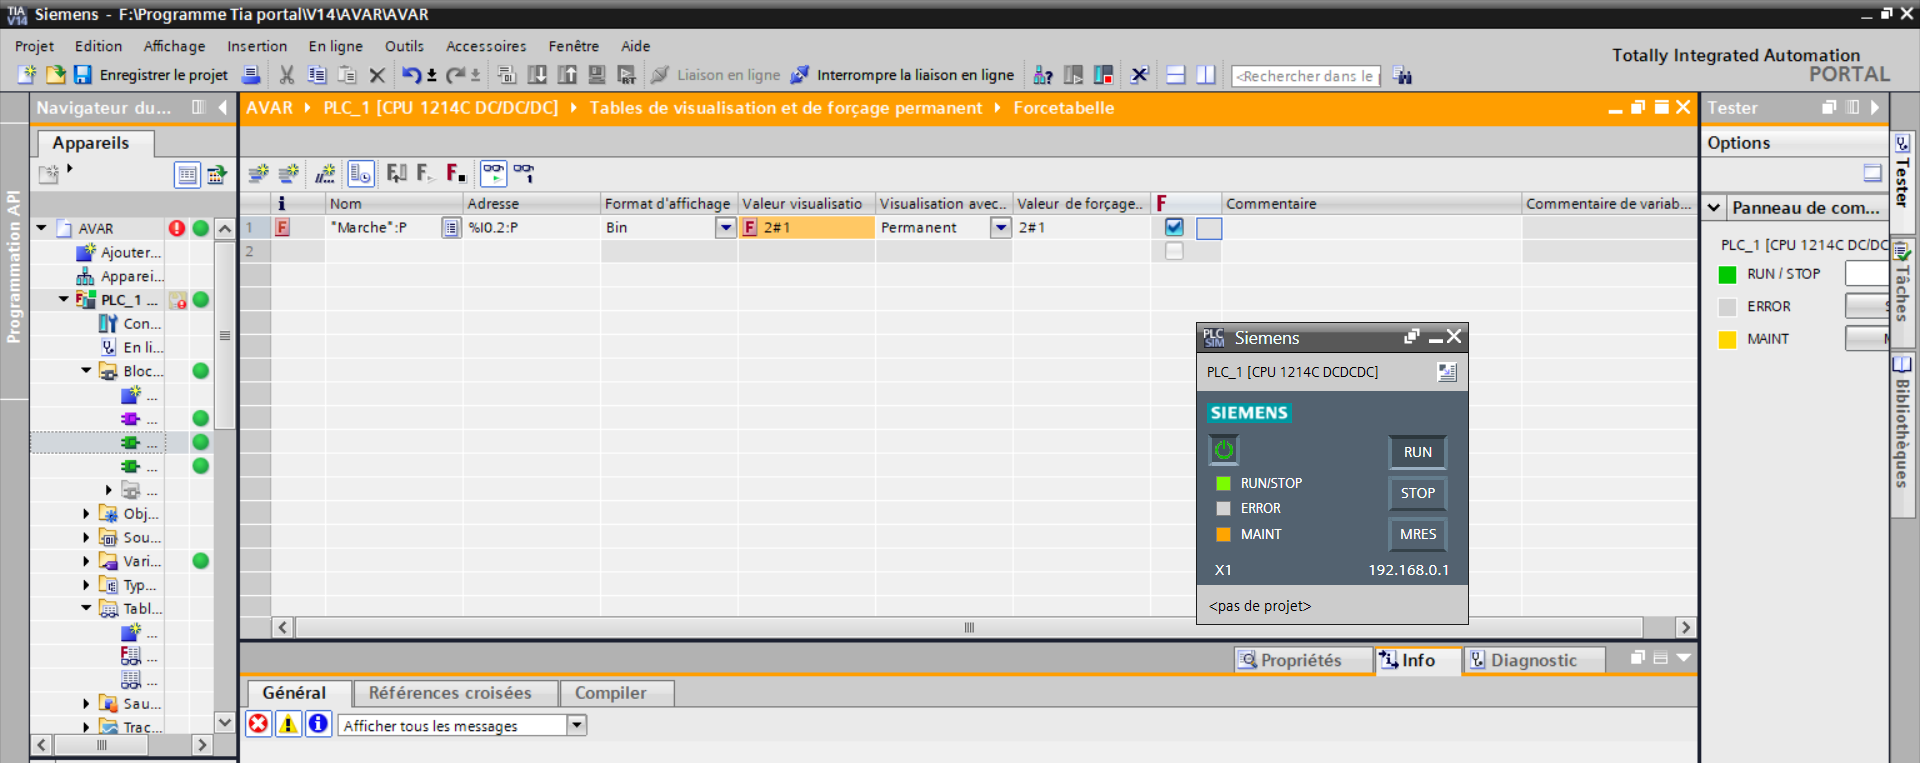This screenshot has width=1920, height=763.
Task: Click the Undo arrow in main toolbar
Action: [411, 75]
